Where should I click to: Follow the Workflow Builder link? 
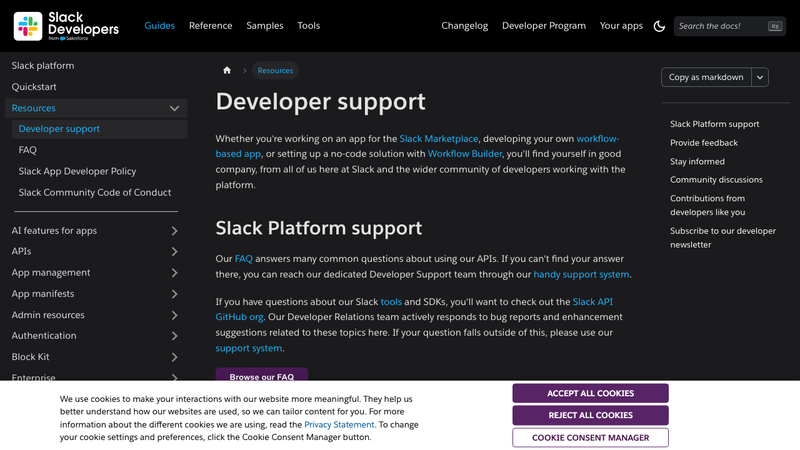tap(465, 154)
